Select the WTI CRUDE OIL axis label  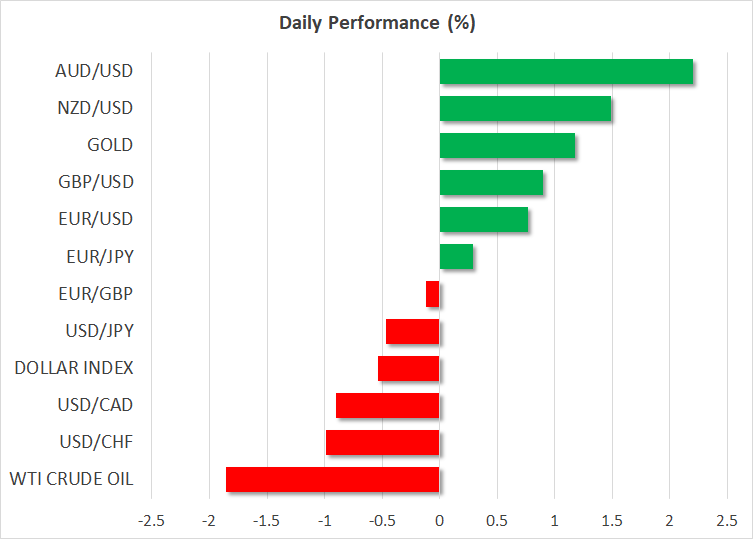pyautogui.click(x=73, y=479)
